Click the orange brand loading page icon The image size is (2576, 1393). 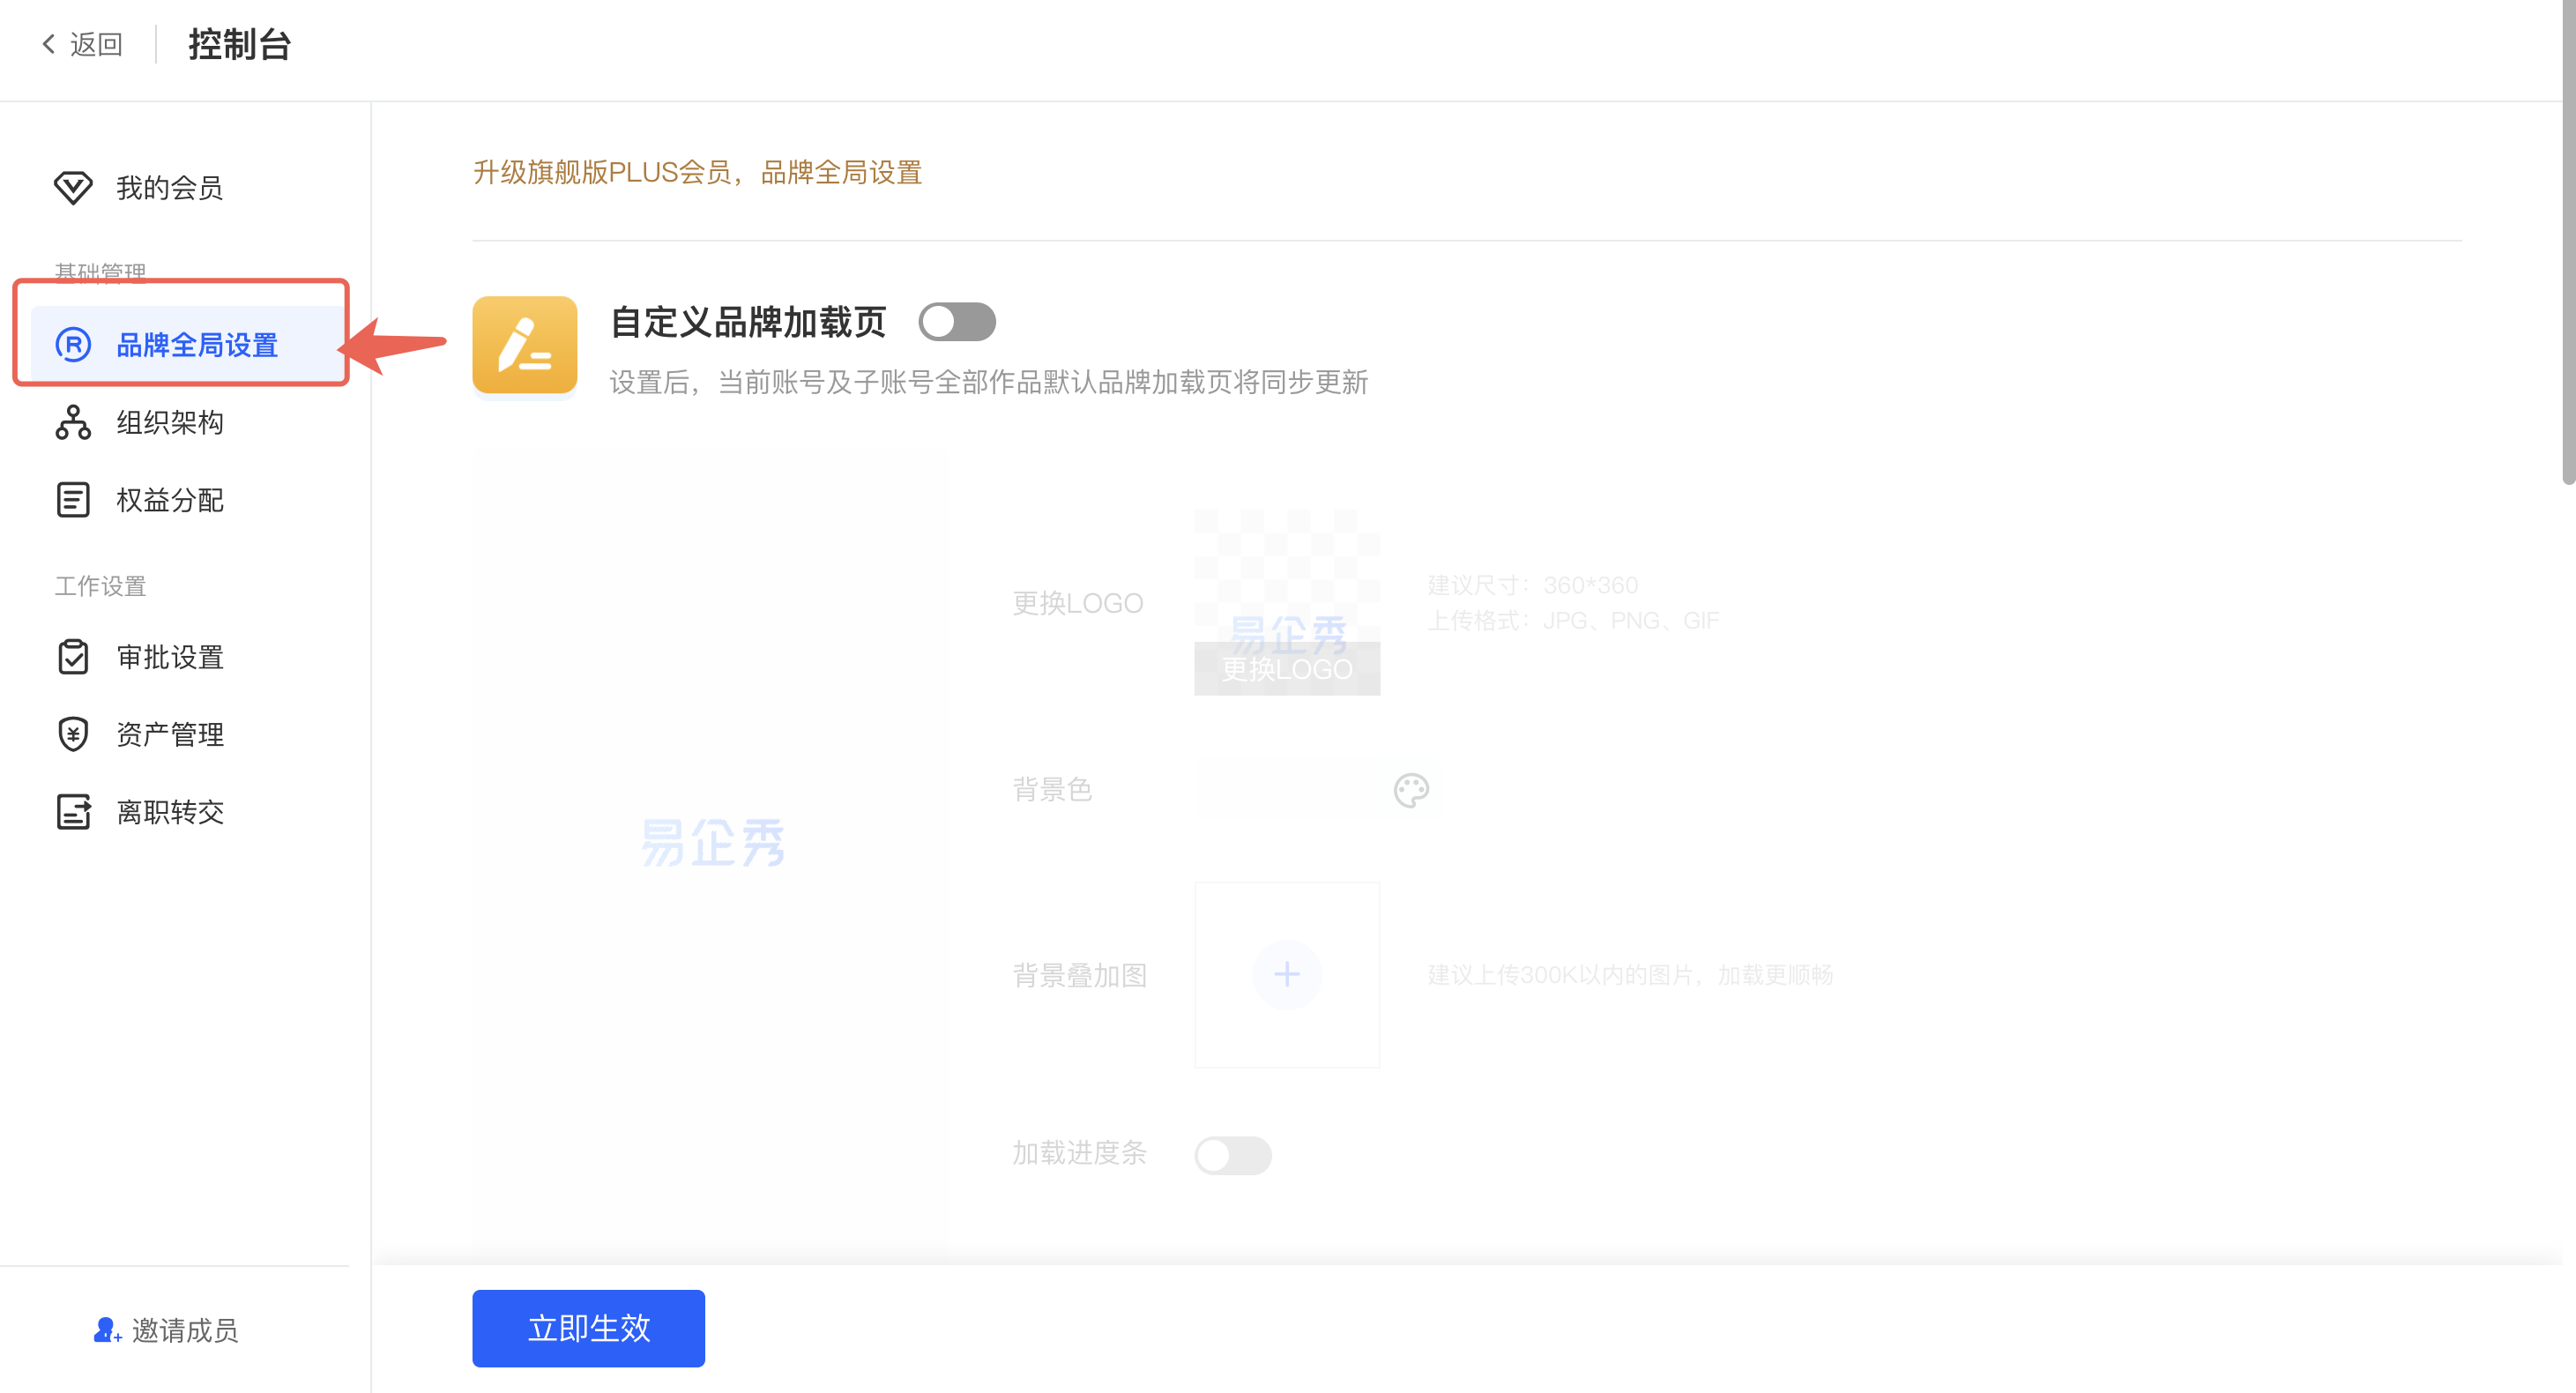[x=524, y=345]
